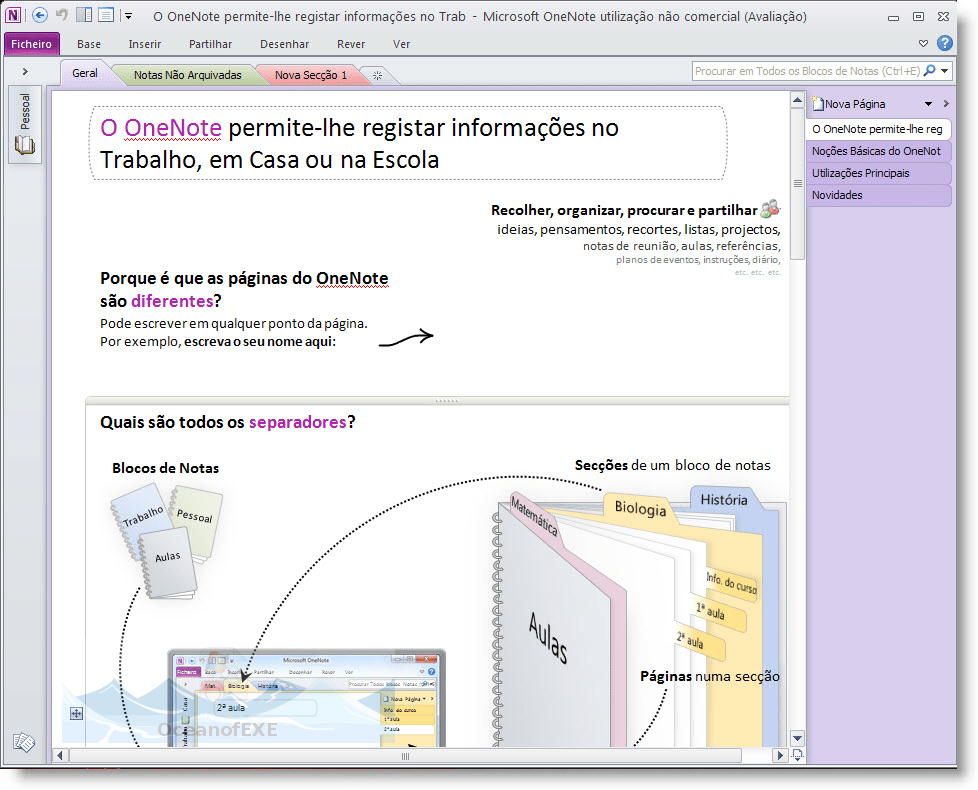Viewport: 978px width, 790px height.
Task: Click the search all notebooks field
Action: (806, 71)
